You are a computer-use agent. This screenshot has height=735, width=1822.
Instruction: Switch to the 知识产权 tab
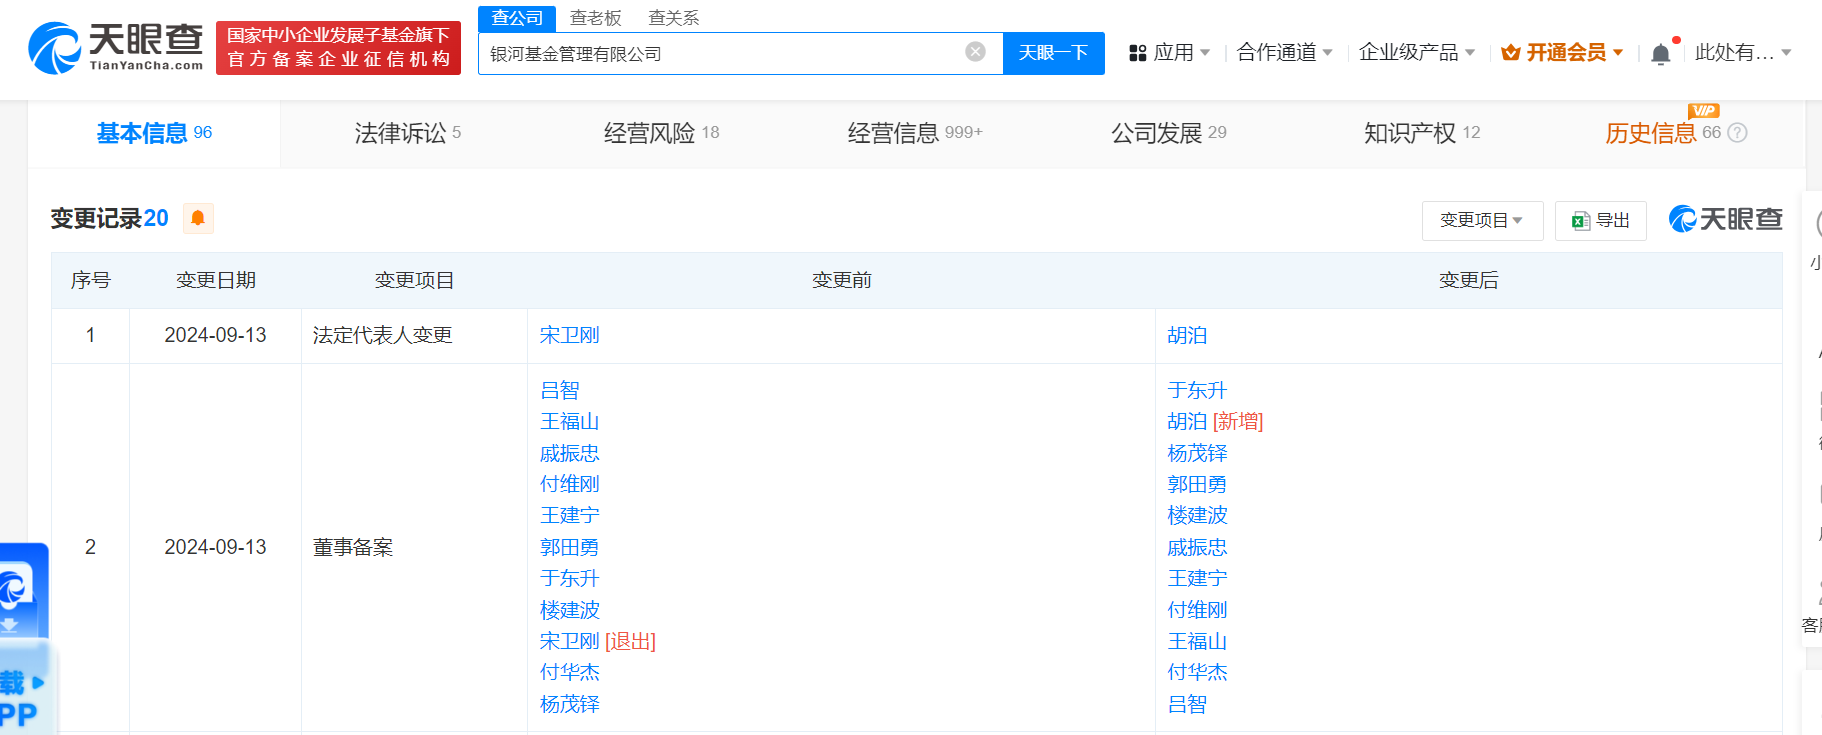tap(1421, 133)
